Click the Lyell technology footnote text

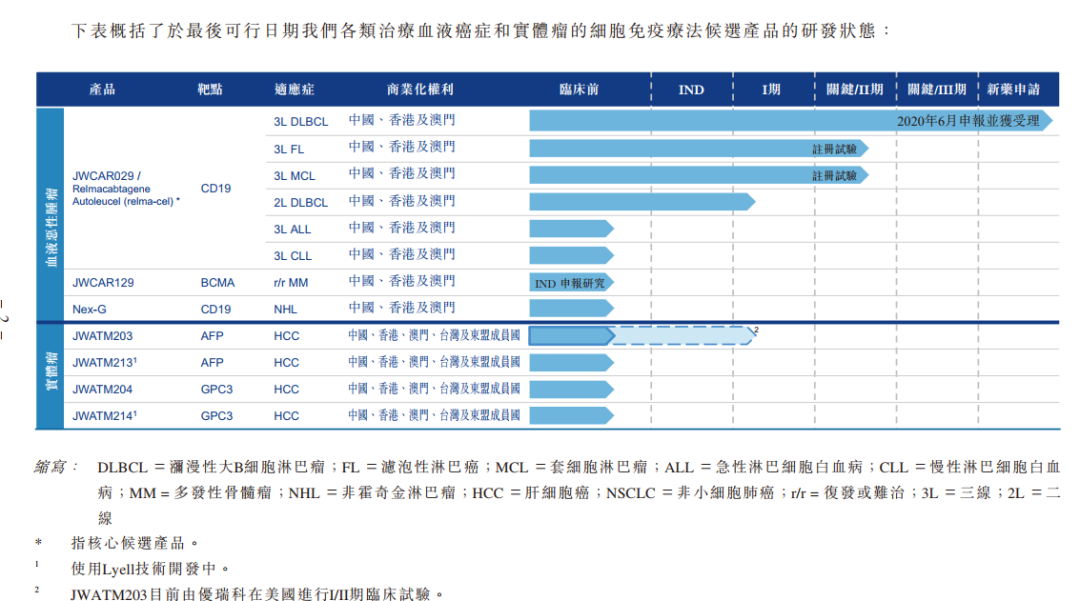pos(149,569)
